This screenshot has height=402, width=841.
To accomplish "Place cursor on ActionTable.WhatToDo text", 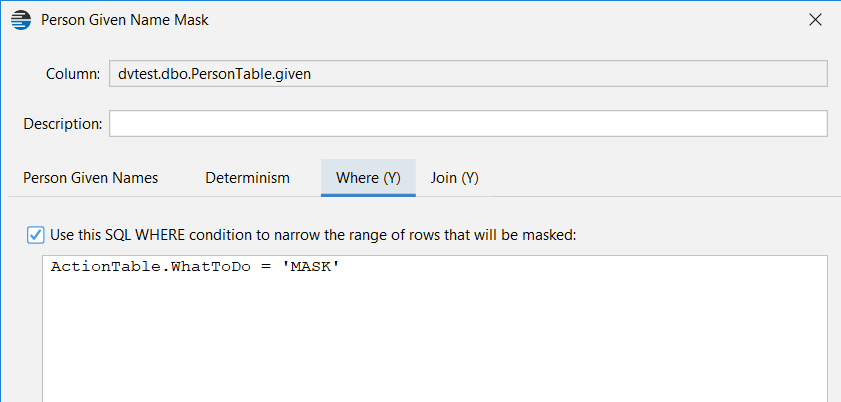I will point(151,267).
